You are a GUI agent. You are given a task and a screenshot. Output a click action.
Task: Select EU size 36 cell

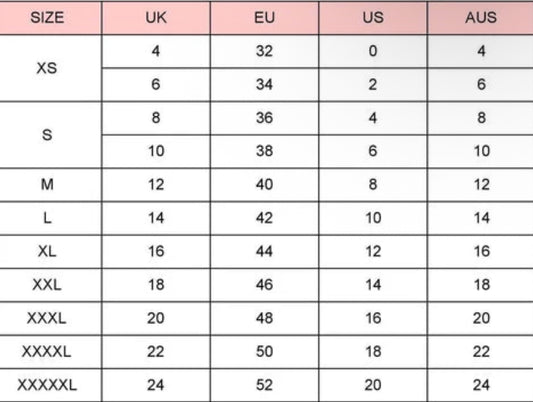pos(264,118)
